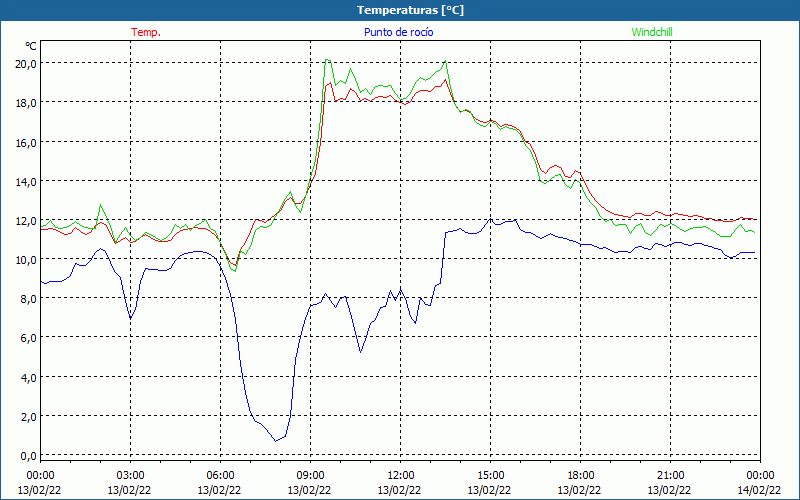
Task: Click the '18:00' time label on the x-axis
Action: [580, 476]
